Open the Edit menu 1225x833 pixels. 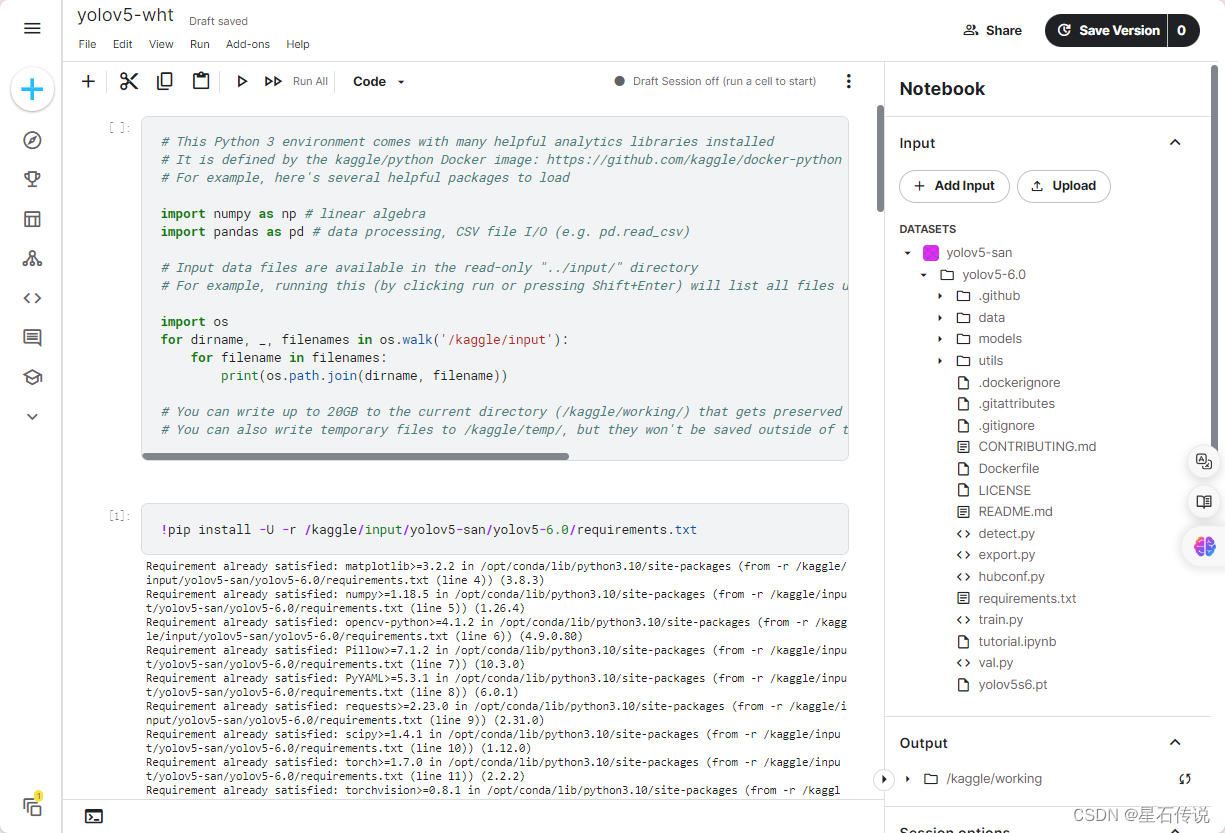(x=122, y=44)
